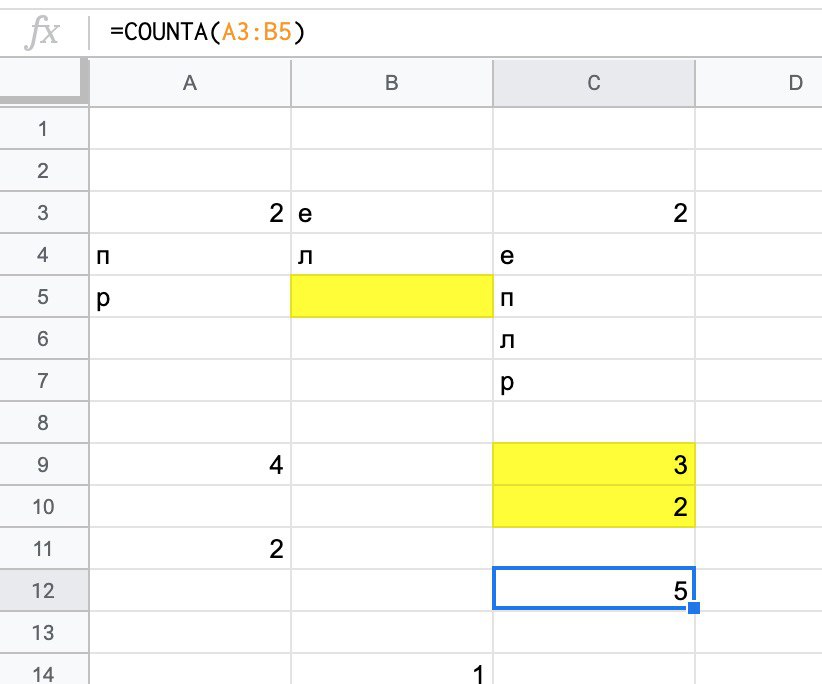Screen dimensions: 822x684
Task: Click cell A9 containing 4
Action: coord(190,465)
